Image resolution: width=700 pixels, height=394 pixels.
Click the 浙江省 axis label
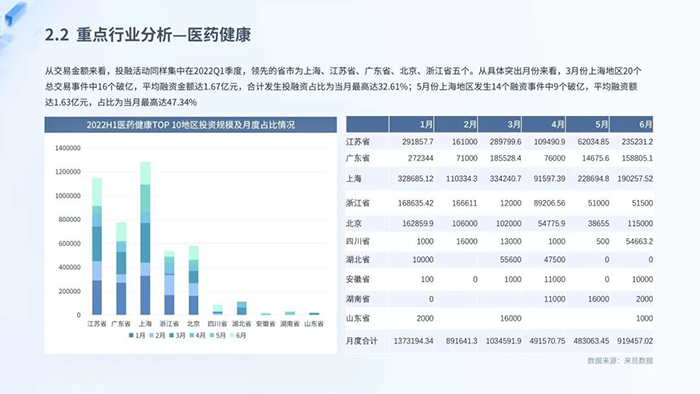(x=169, y=323)
